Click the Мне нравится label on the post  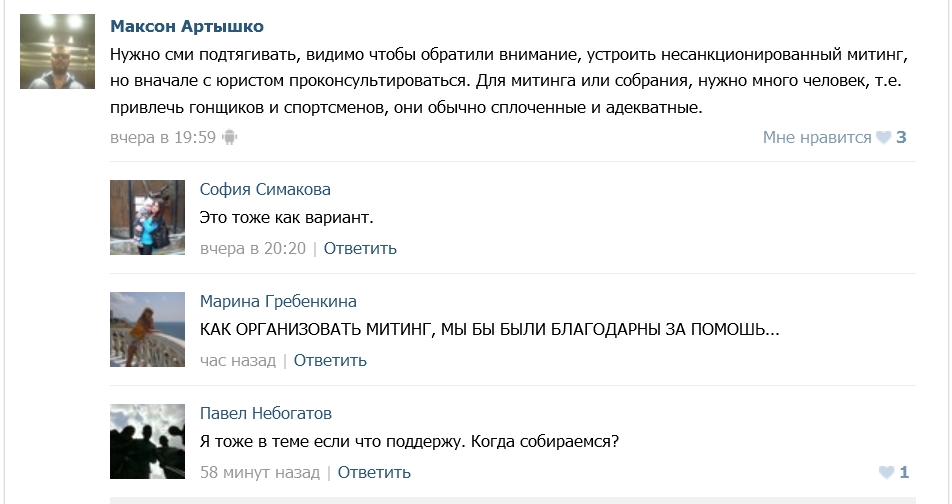[817, 138]
